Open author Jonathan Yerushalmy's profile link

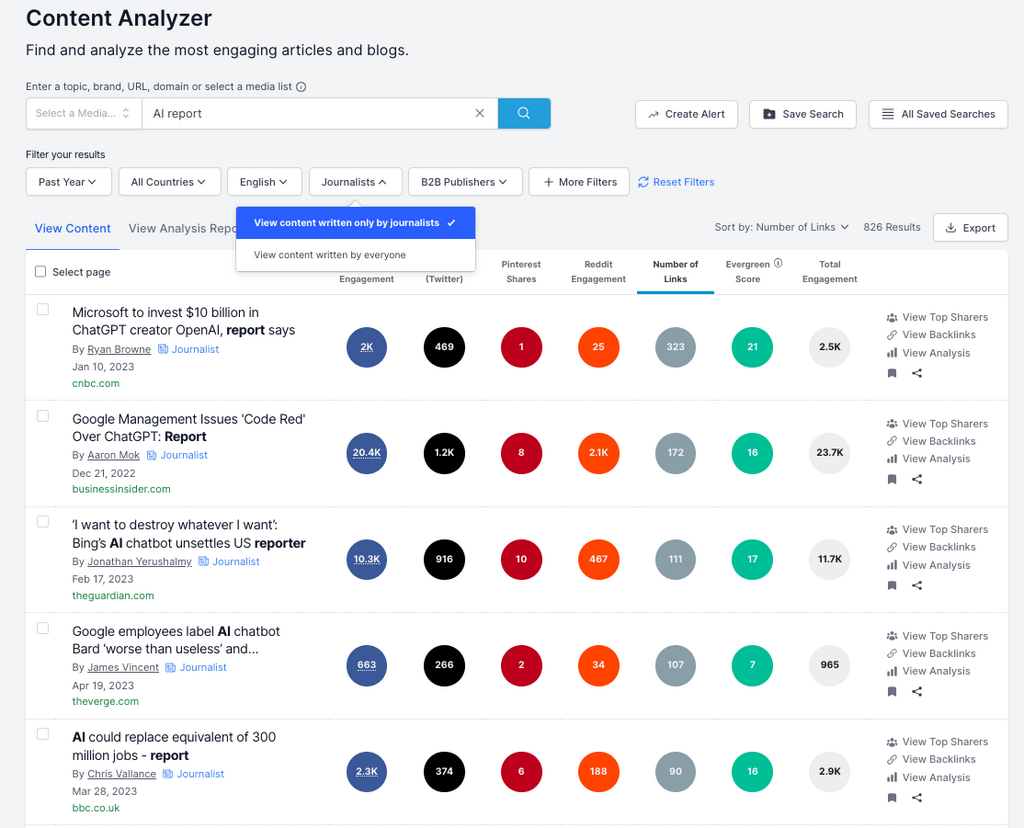140,562
